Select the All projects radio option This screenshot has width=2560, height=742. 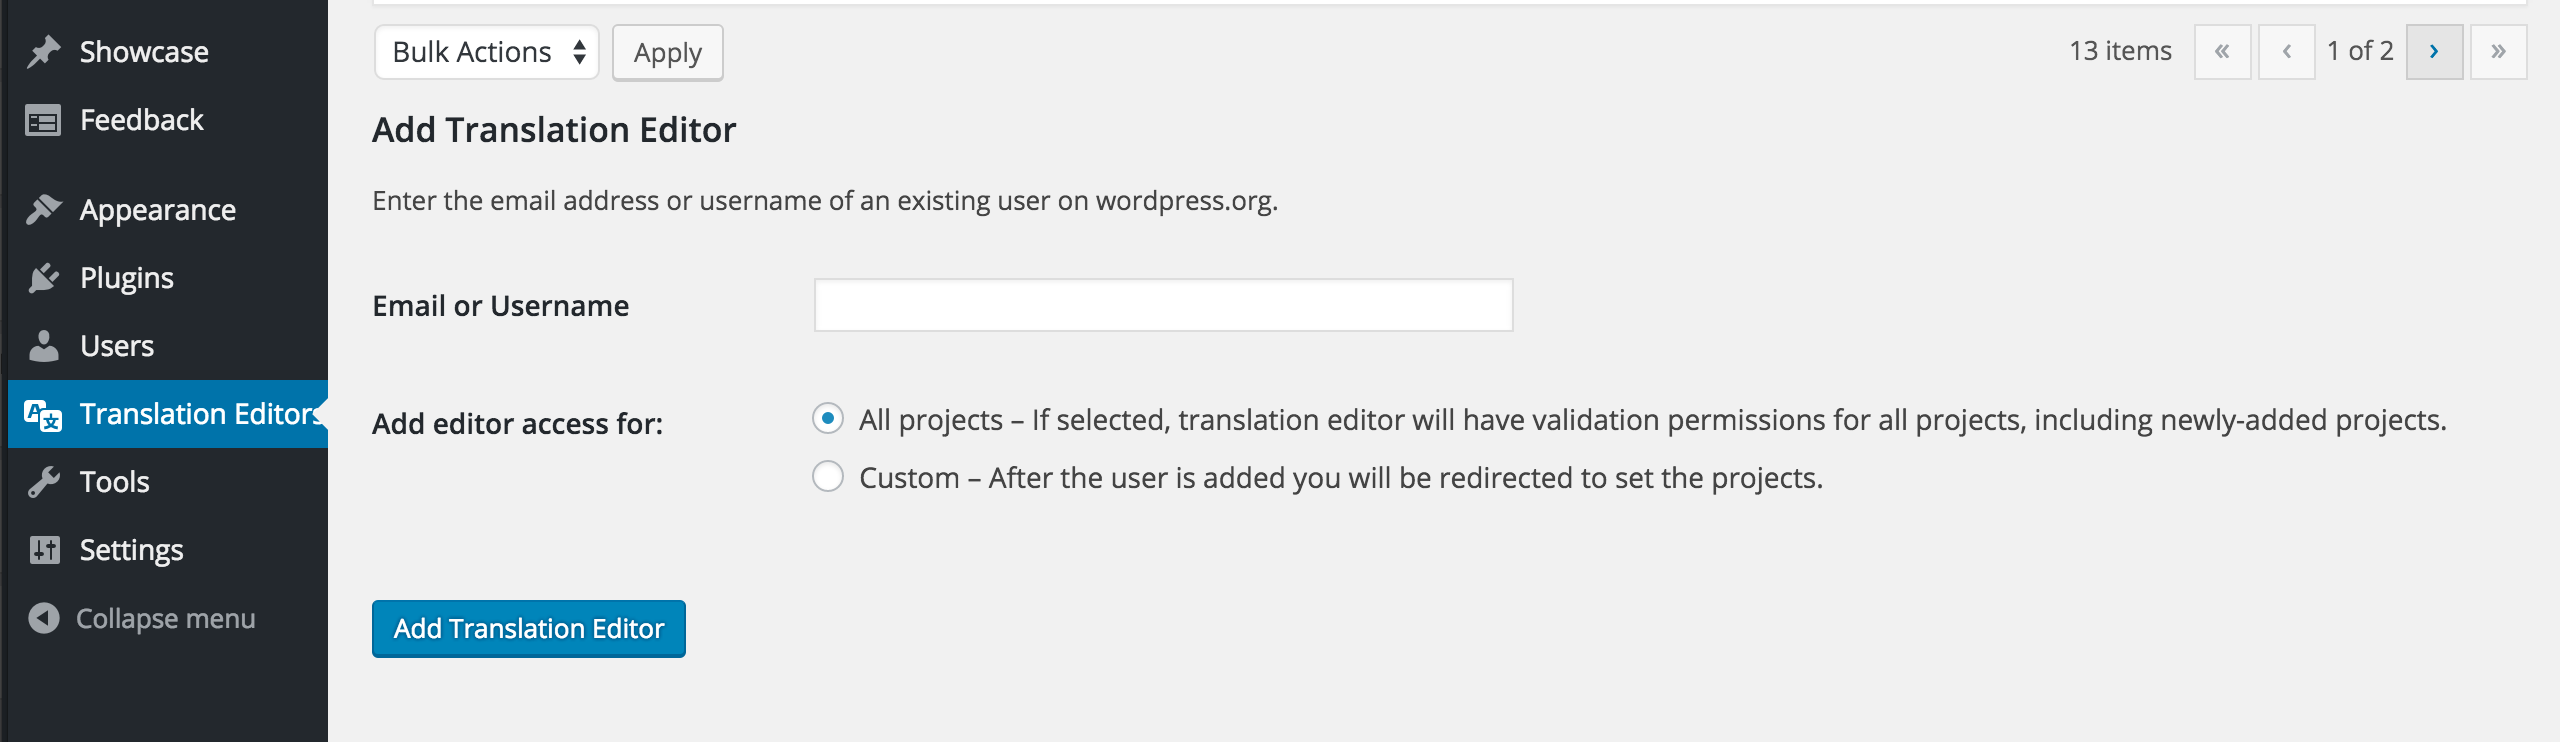point(828,419)
